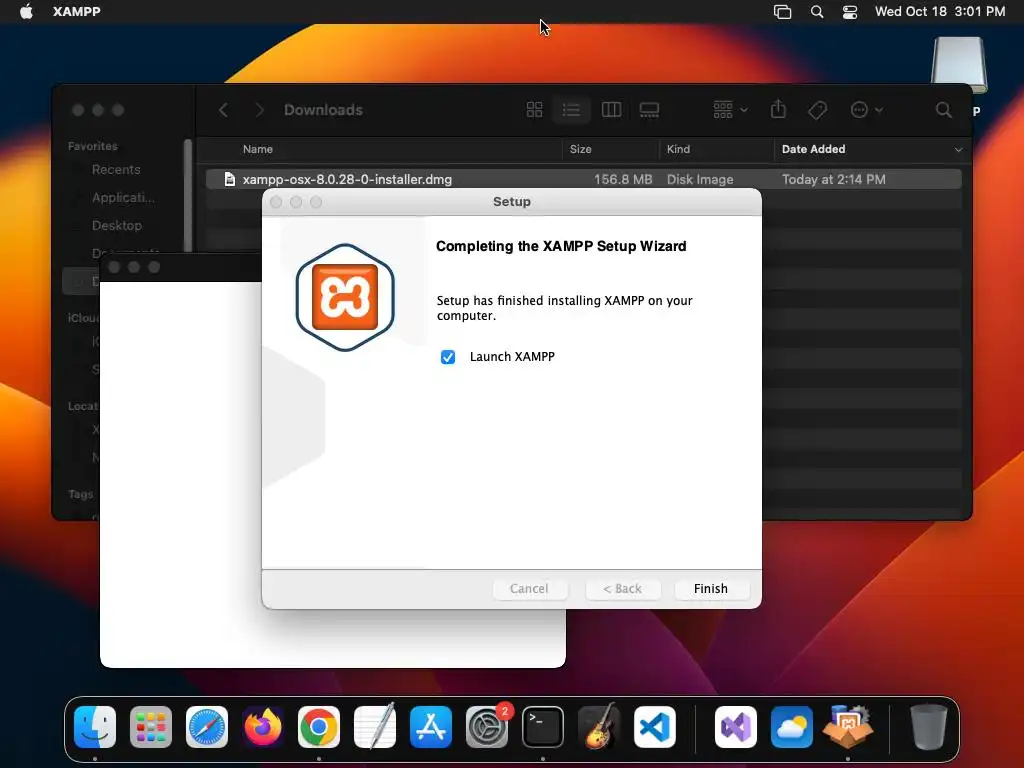Sort by Name column in Finder
Viewport: 1024px width, 768px height.
[x=257, y=149]
